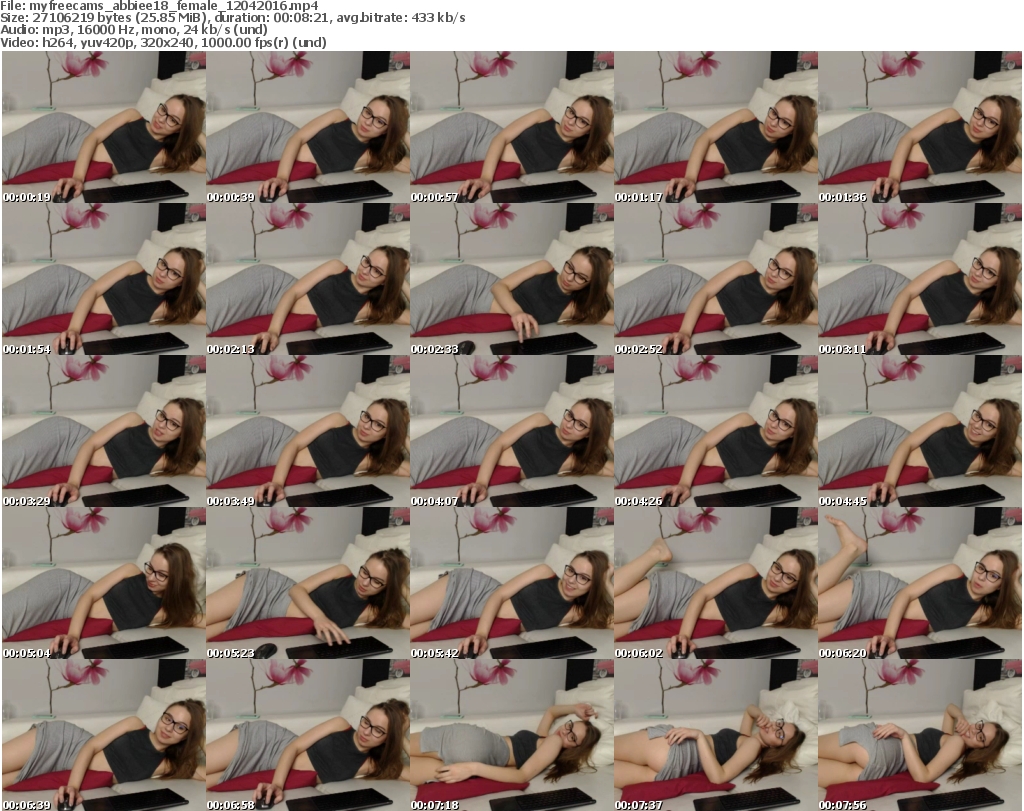Image resolution: width=1024 pixels, height=811 pixels.
Task: Click the thumbnail labeled 00:07:37
Action: click(716, 735)
